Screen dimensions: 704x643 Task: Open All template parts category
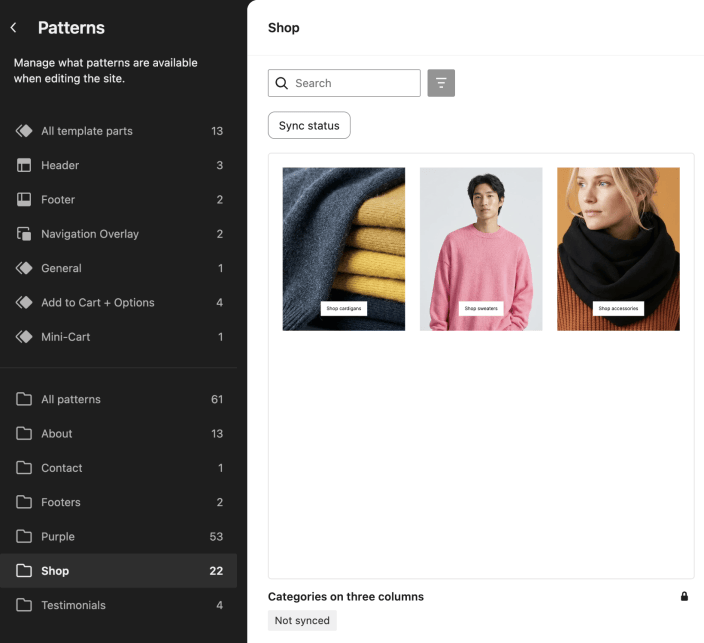tap(119, 131)
